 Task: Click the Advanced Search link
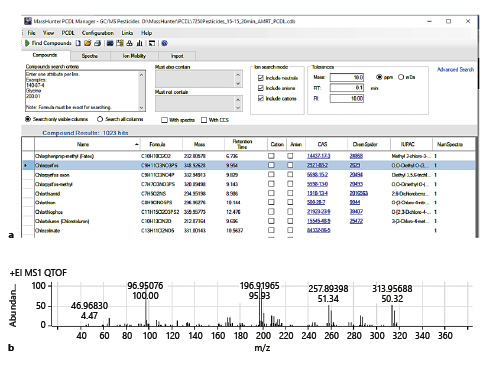[x=455, y=69]
